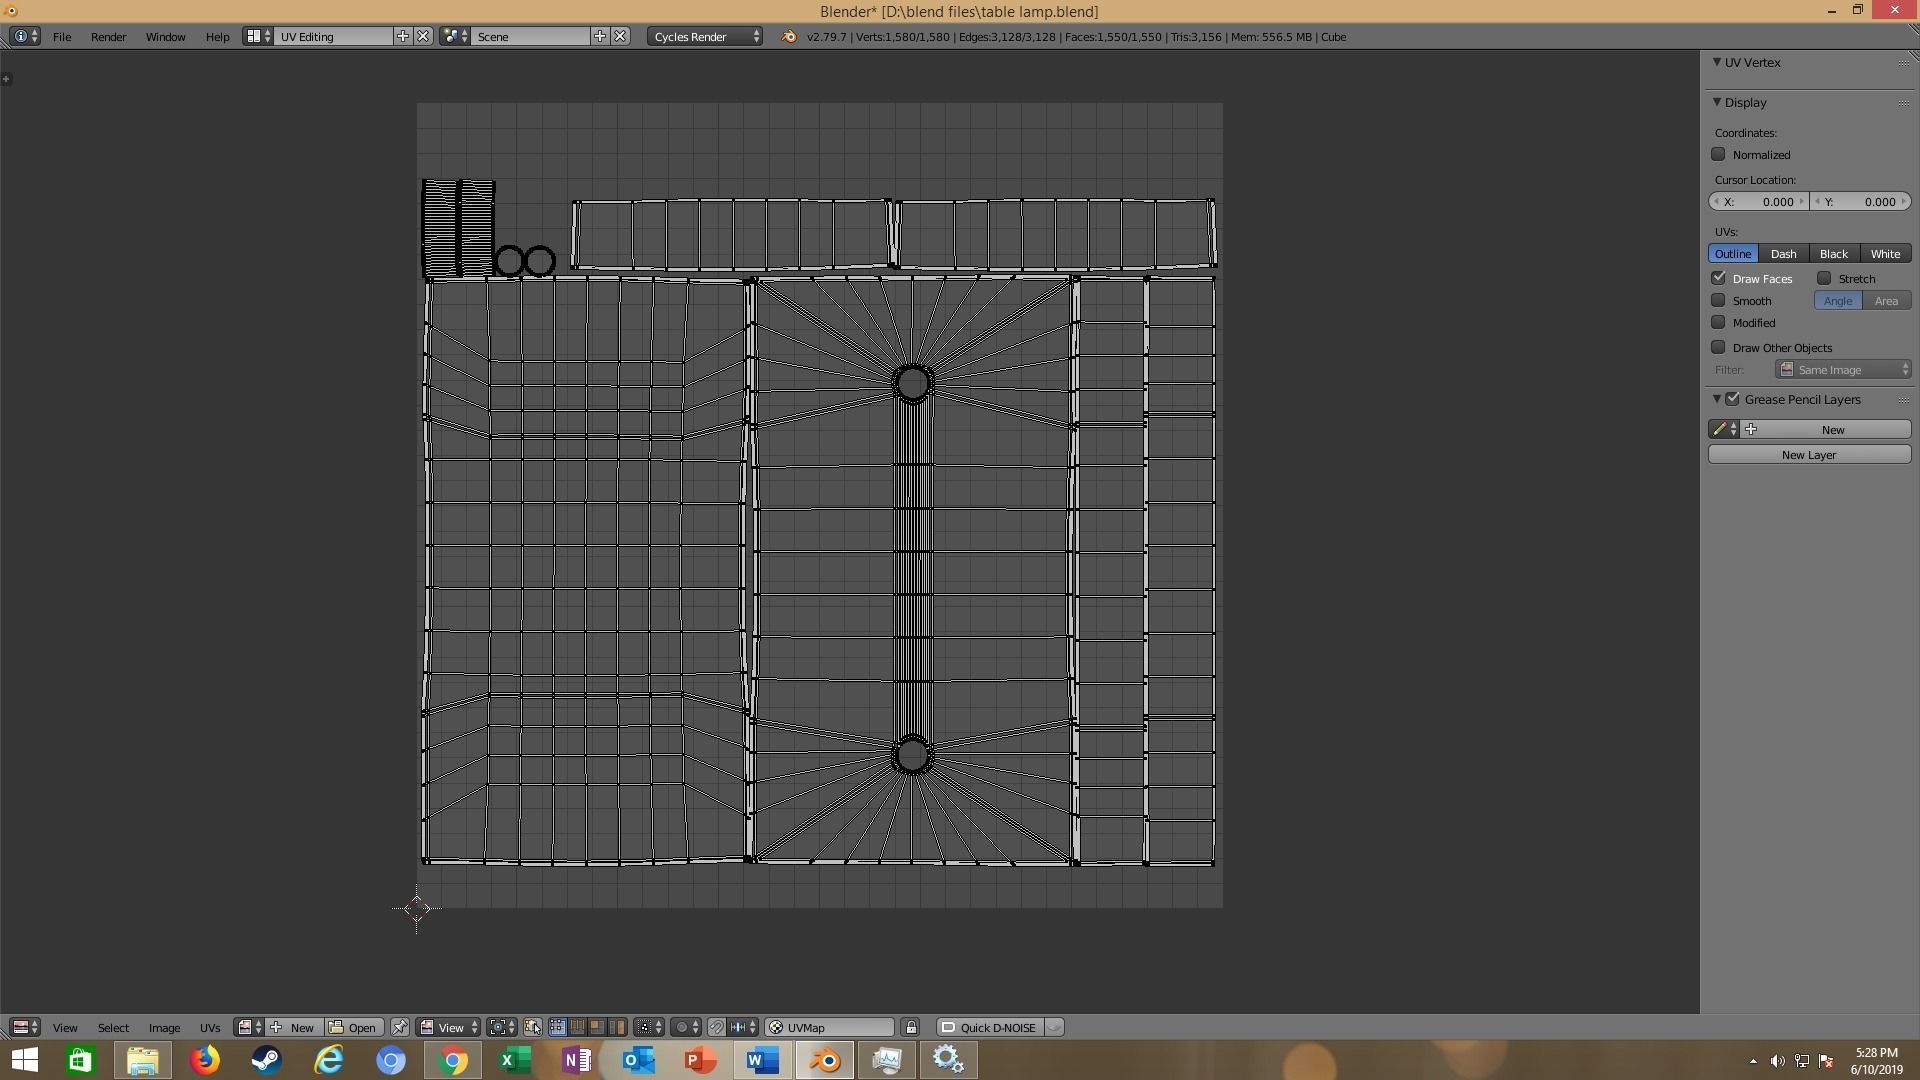Open the UVs menu
Screen dimensions: 1920x1080
click(209, 1027)
